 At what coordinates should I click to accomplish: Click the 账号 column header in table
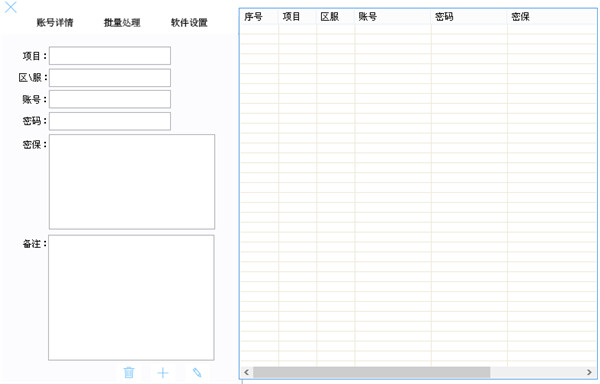[x=393, y=16]
